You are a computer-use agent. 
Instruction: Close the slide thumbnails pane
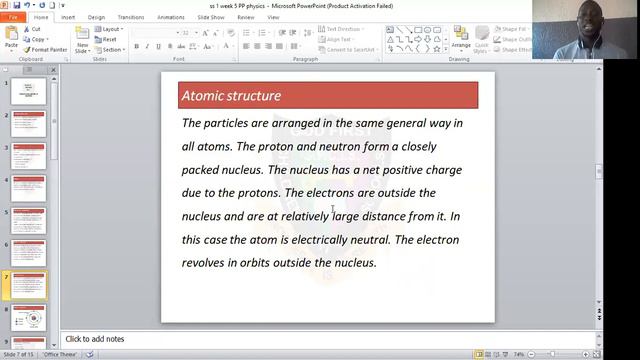pyautogui.click(x=53, y=70)
